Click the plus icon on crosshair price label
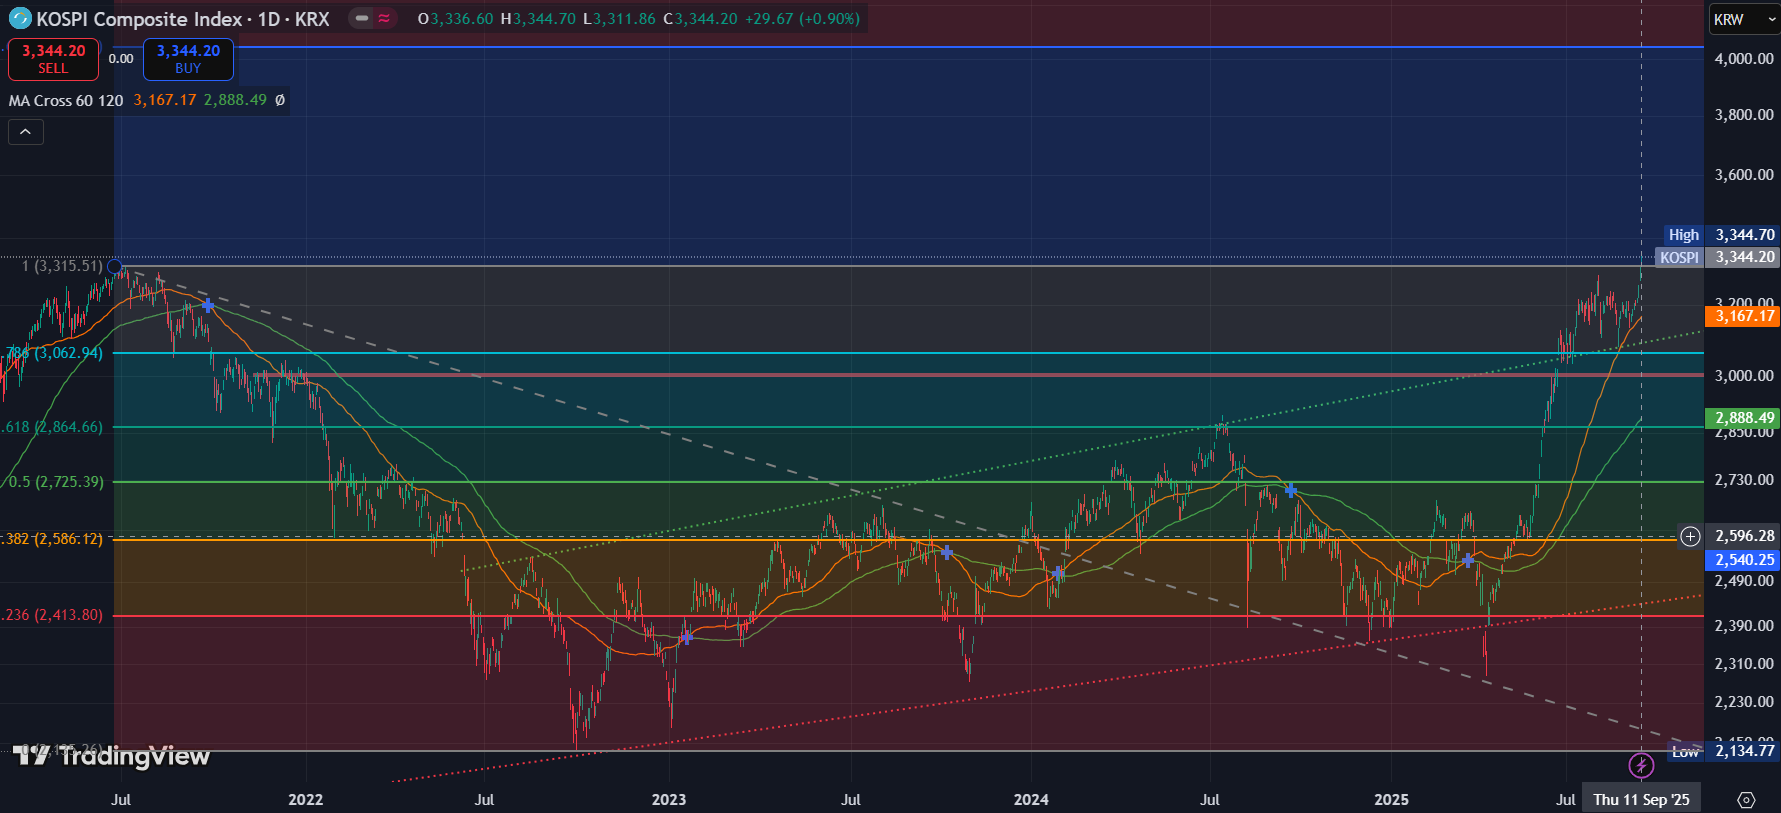Viewport: 1781px width, 813px height. click(1690, 536)
